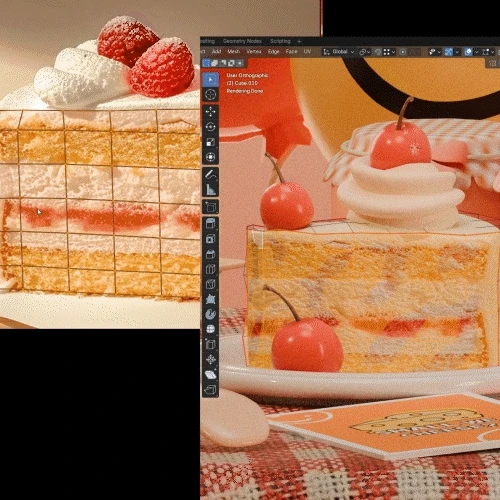Open the Edge menu

pos(273,51)
